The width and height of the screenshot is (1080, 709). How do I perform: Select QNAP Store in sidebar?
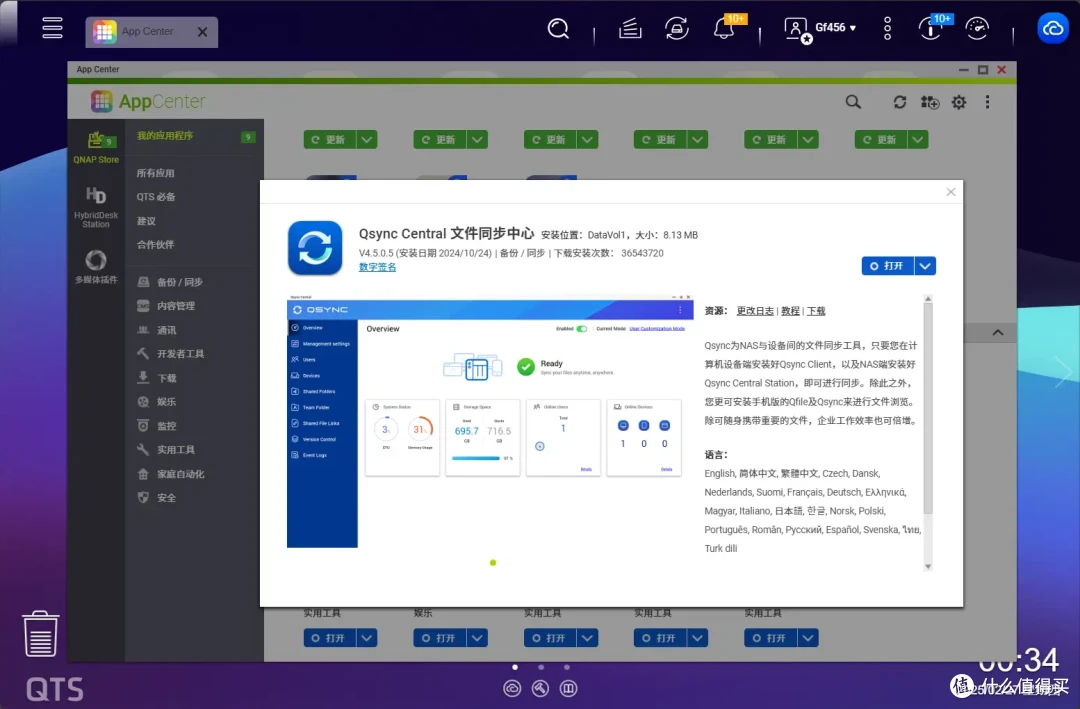tap(96, 147)
